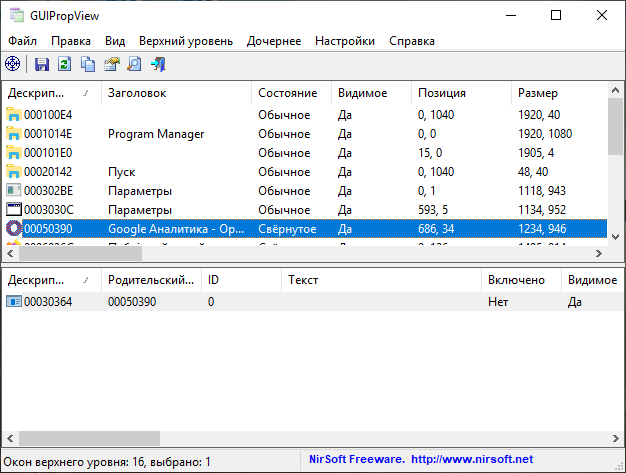Image resolution: width=626 pixels, height=473 pixels.
Task: Save selected items with floppy disk icon
Action: click(42, 64)
